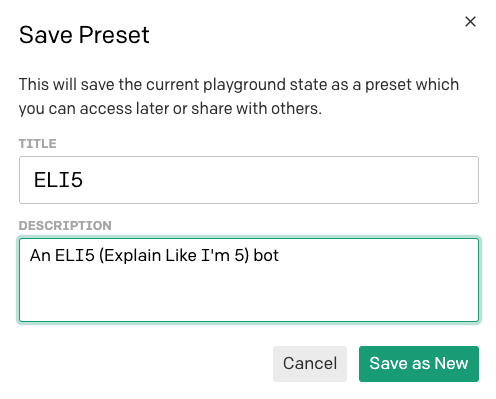The width and height of the screenshot is (496, 399).
Task: Click the DESCRIPTION field label
Action: click(x=65, y=226)
